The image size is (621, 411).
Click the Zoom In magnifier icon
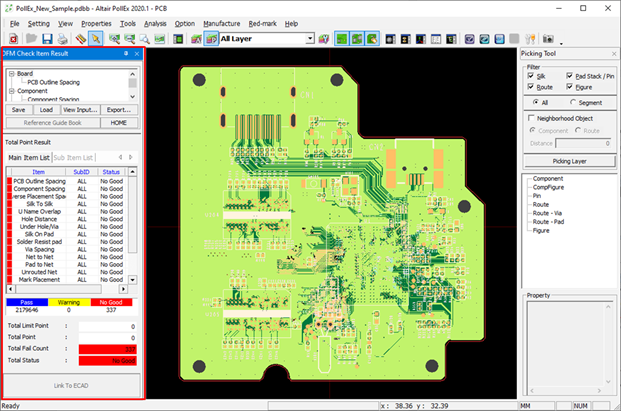[113, 38]
